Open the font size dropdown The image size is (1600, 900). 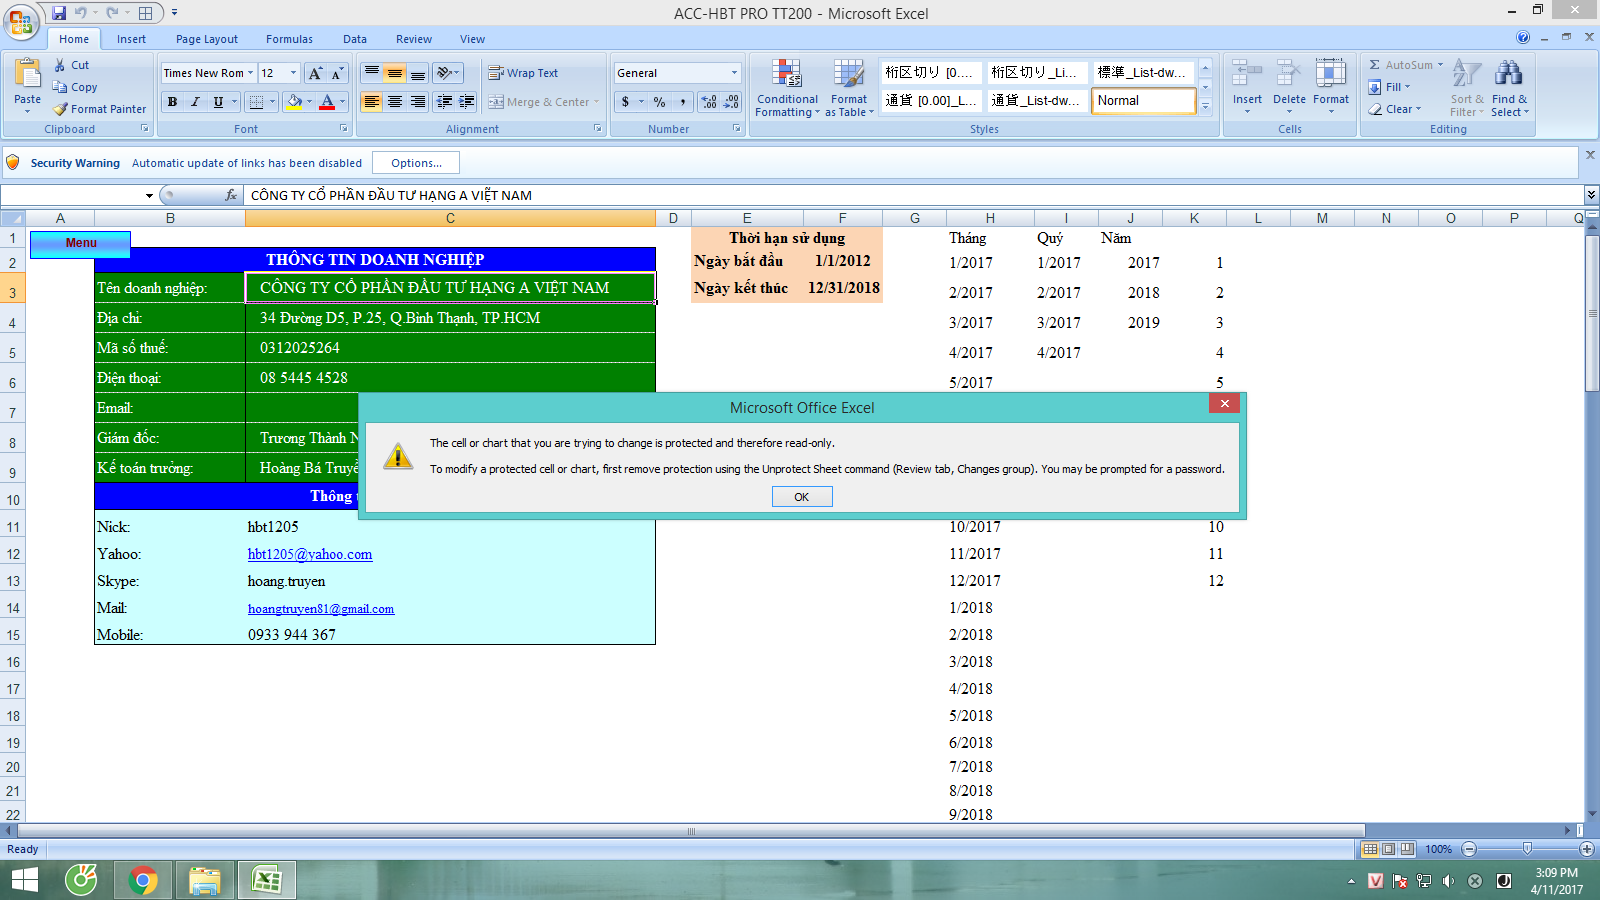pyautogui.click(x=293, y=73)
